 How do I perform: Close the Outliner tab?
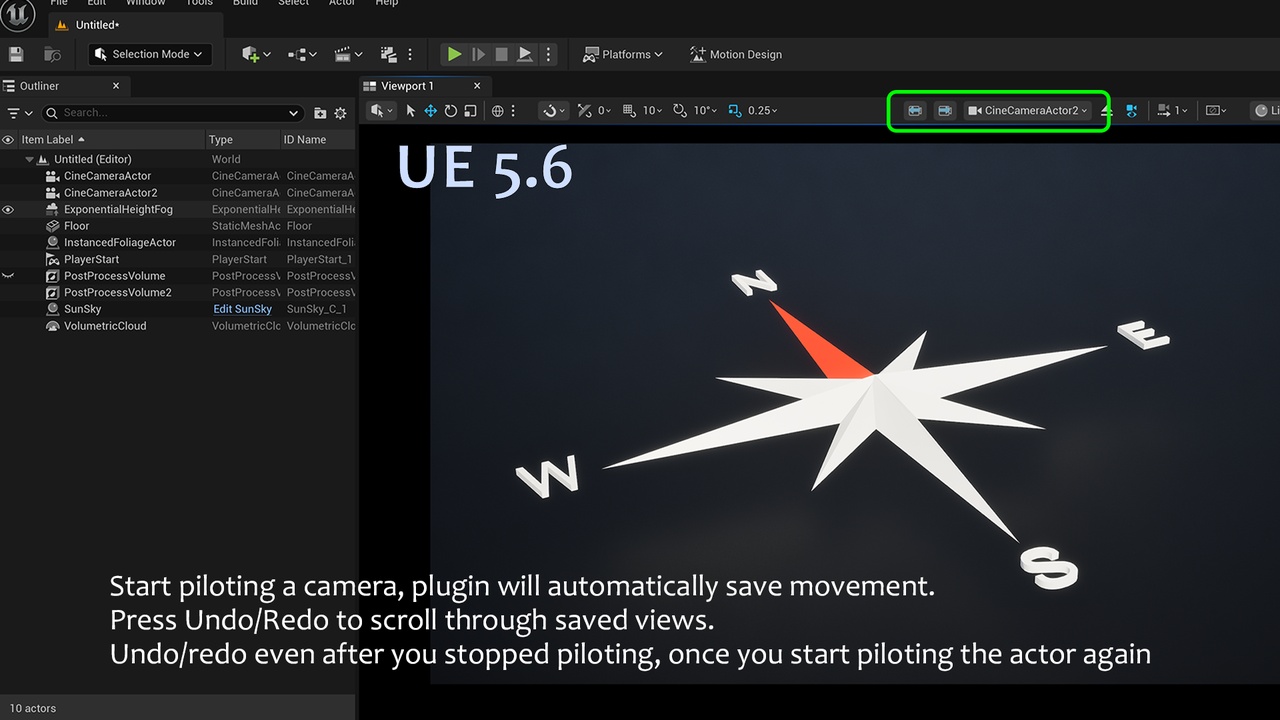116,86
